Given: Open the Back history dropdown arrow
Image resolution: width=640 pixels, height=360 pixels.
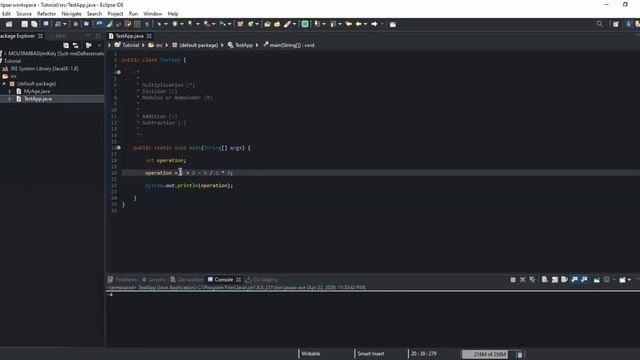Looking at the screenshot, I should (x=365, y=24).
